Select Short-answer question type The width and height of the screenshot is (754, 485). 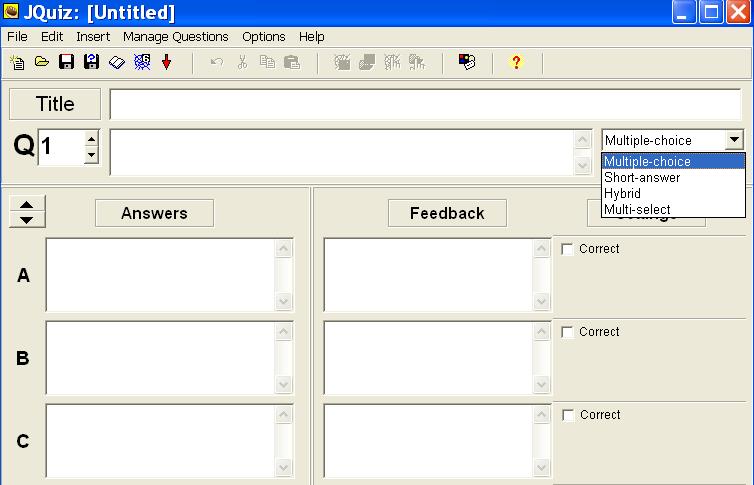673,177
